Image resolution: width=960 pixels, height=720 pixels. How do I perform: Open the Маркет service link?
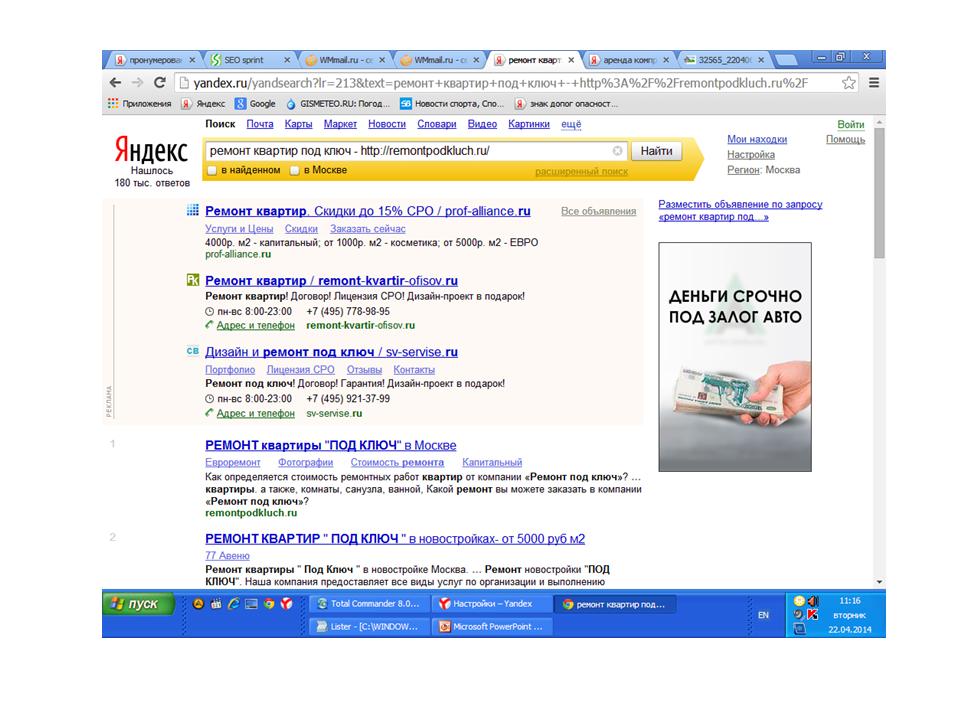(x=340, y=124)
